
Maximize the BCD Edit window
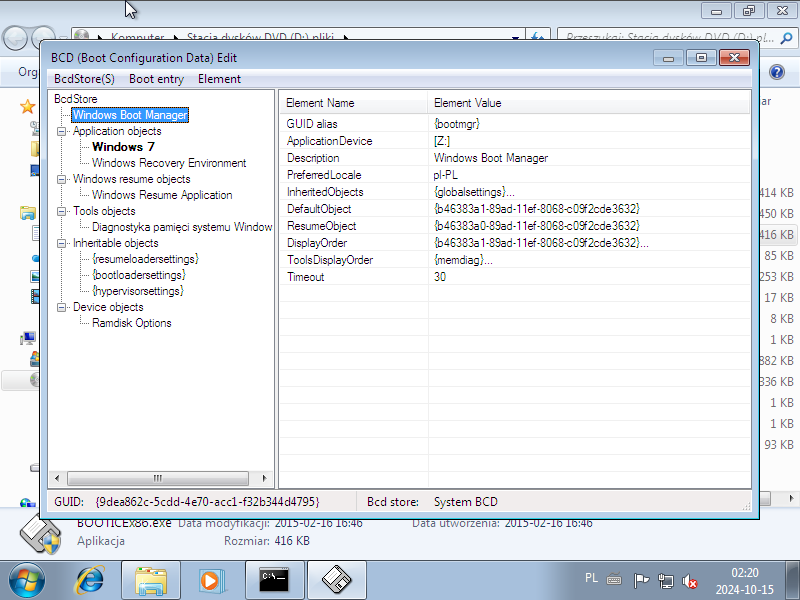[701, 58]
